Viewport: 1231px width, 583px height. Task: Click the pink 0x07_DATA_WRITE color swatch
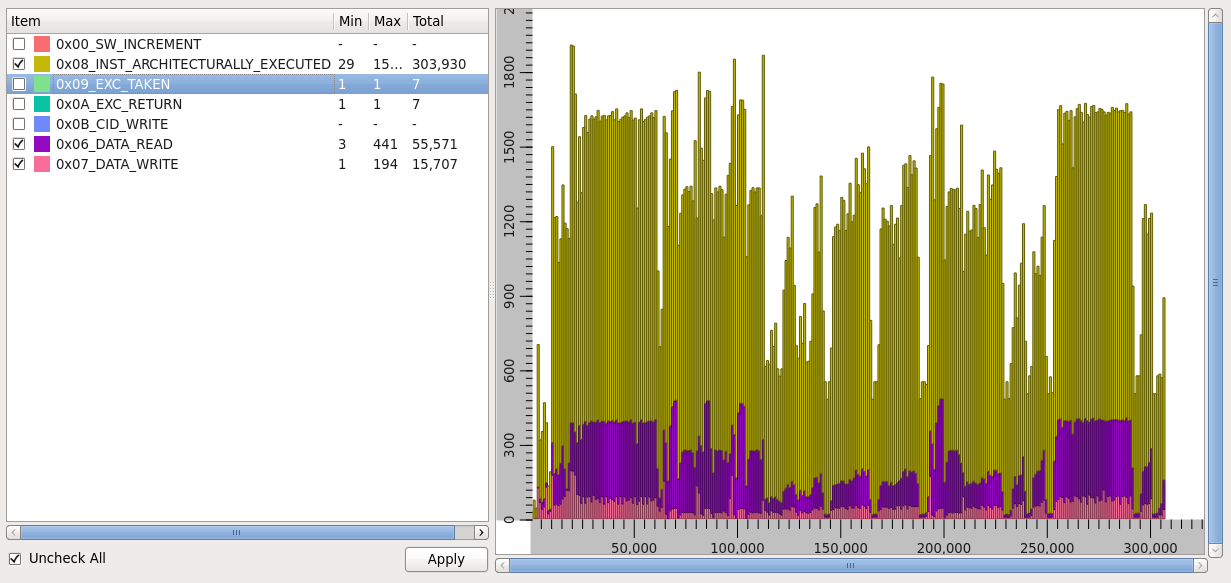tap(42, 164)
